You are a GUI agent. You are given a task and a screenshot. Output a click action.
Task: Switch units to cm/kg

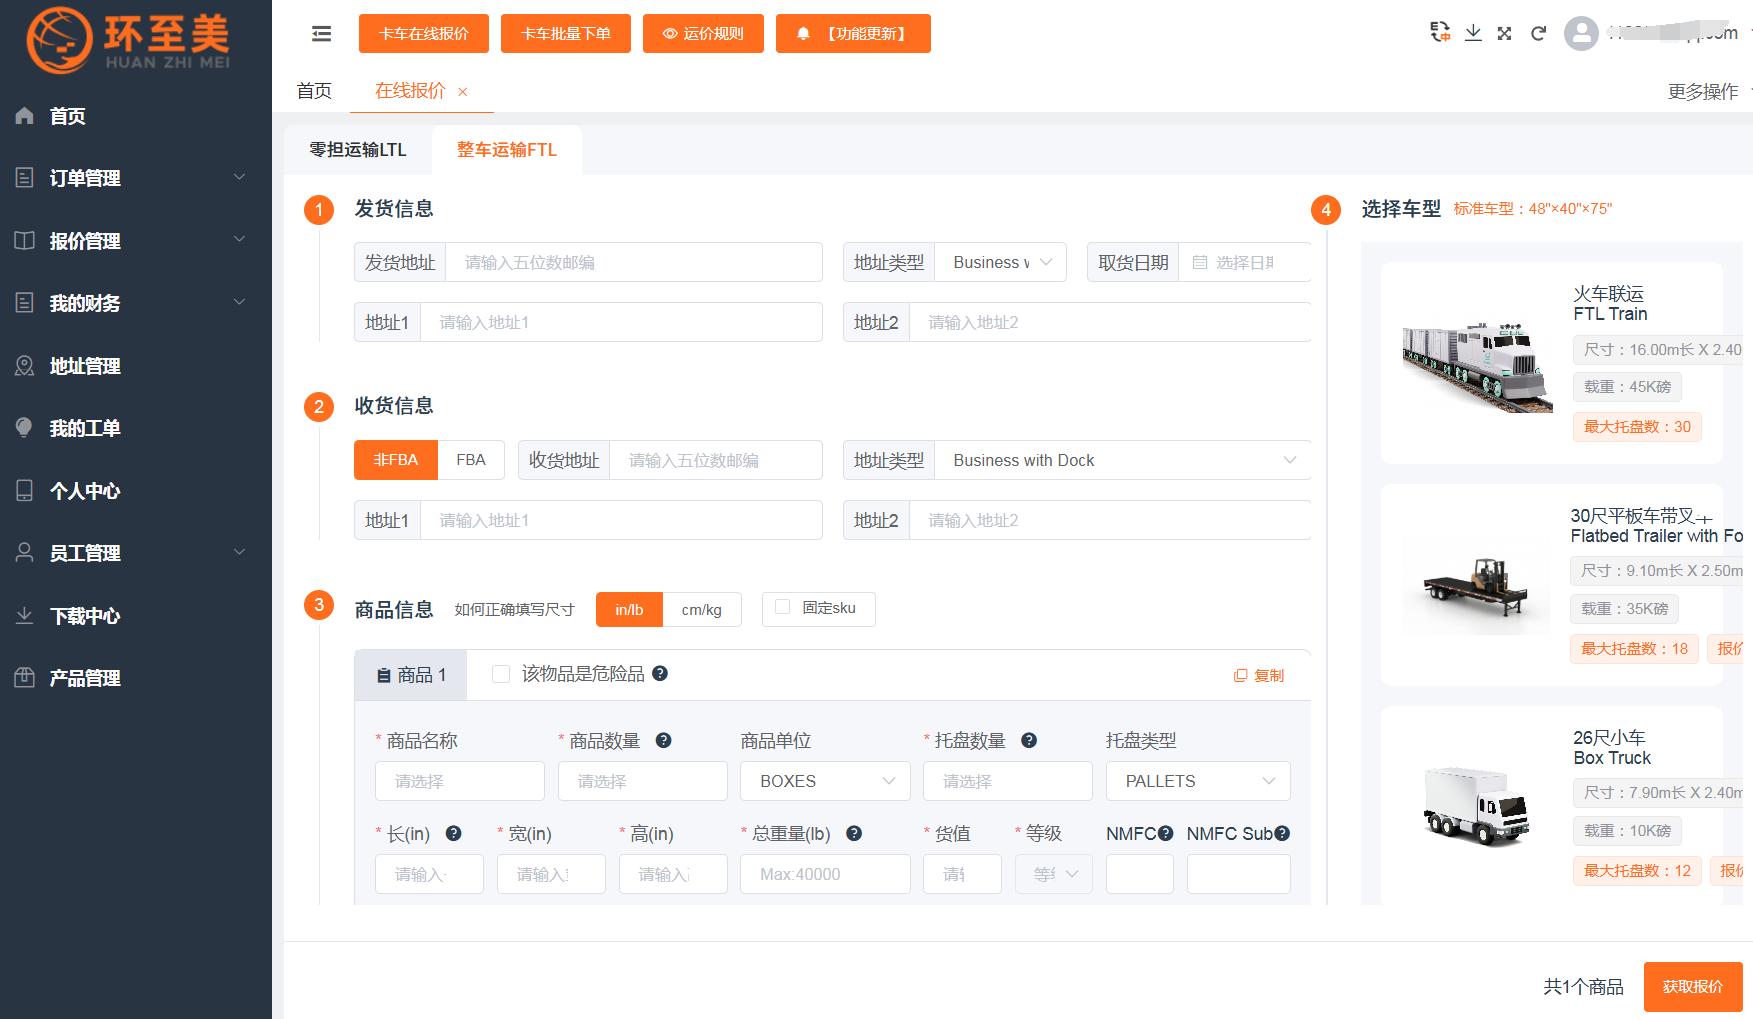701,609
